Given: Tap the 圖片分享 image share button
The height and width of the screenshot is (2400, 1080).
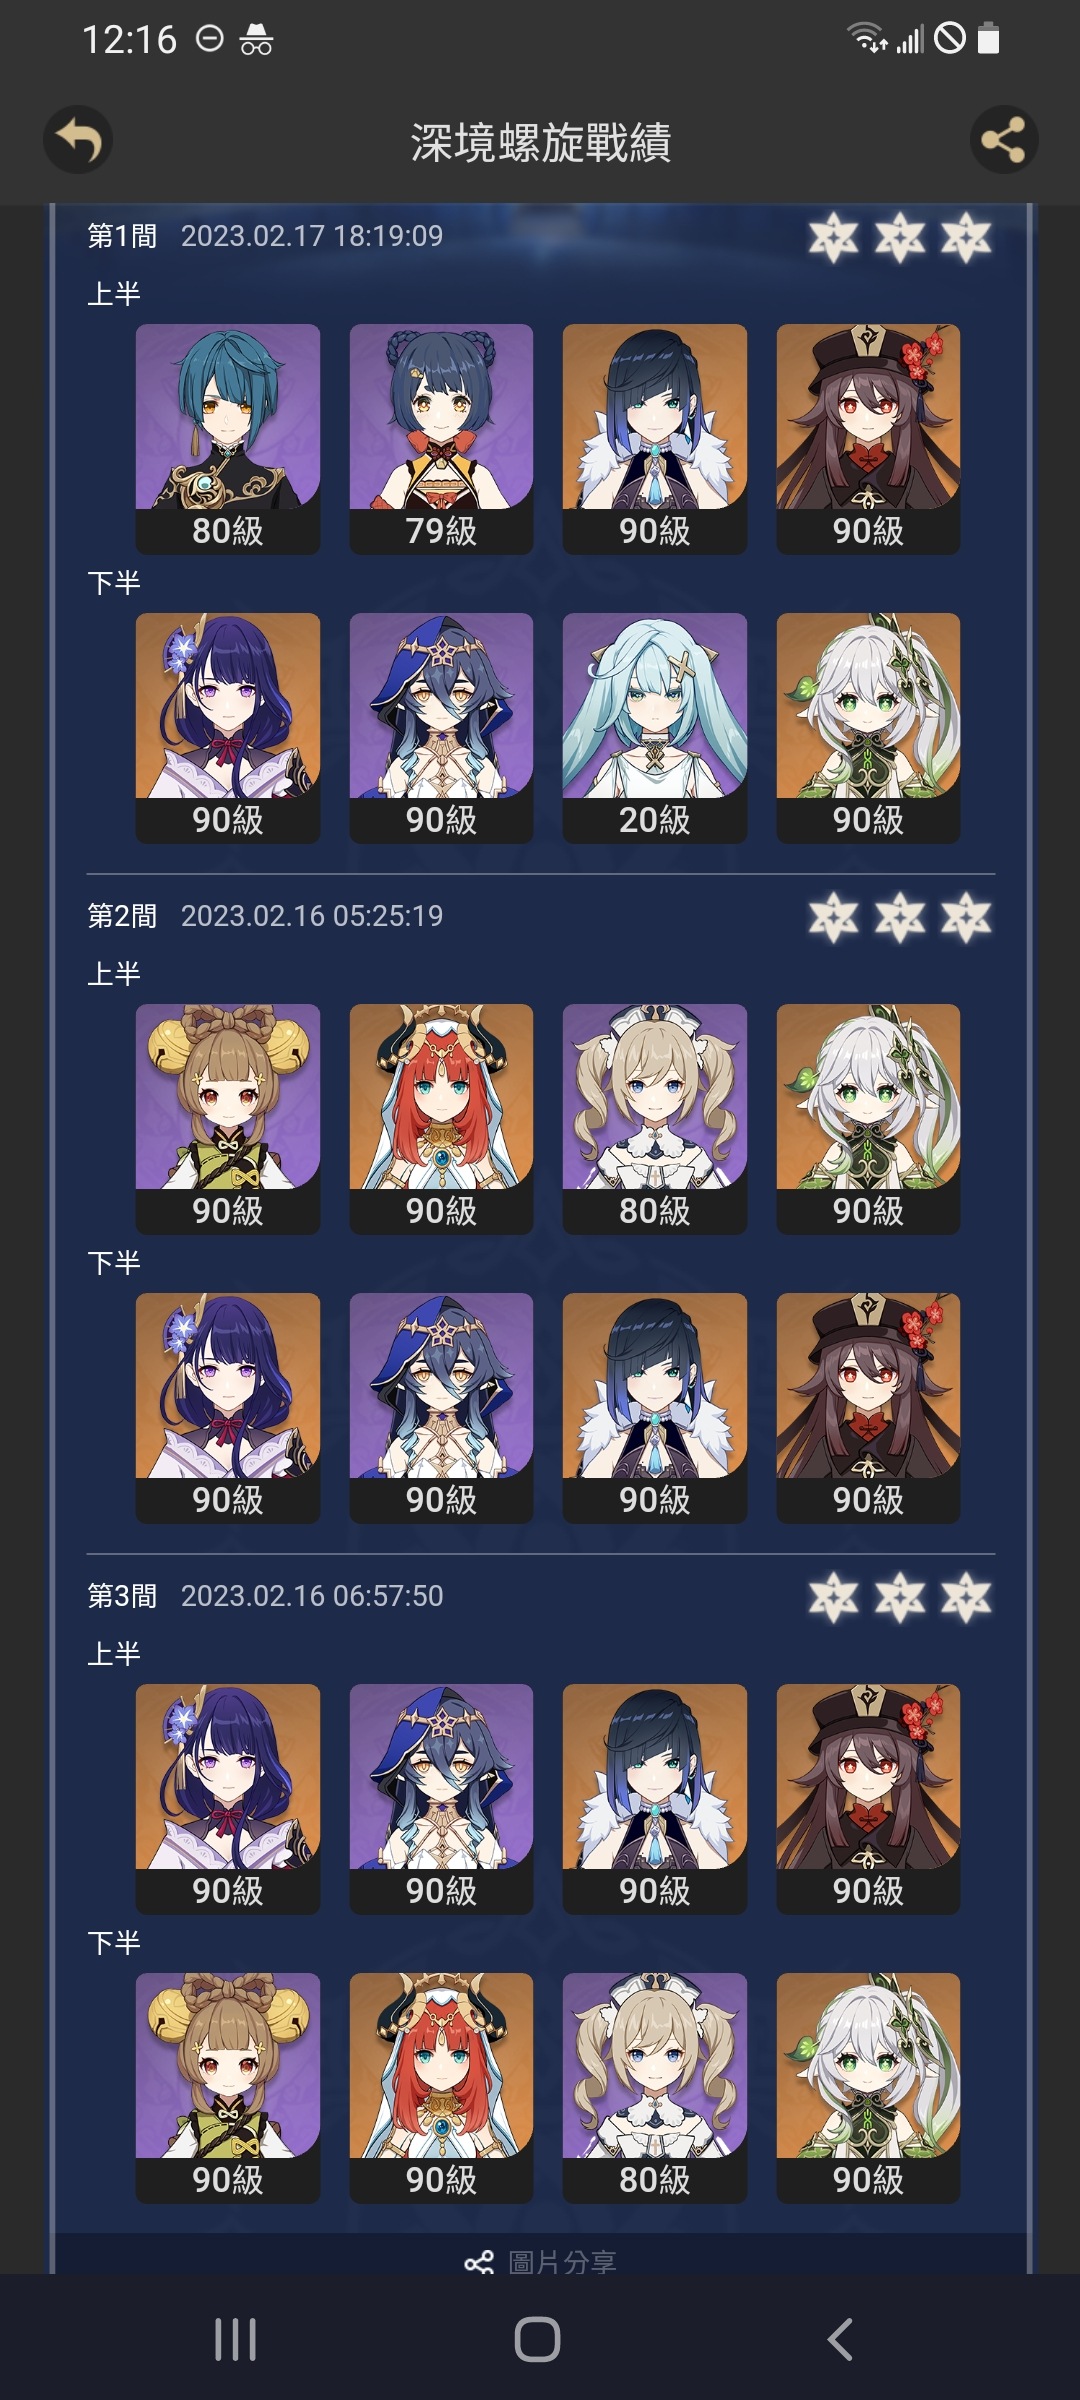Looking at the screenshot, I should click(541, 2261).
